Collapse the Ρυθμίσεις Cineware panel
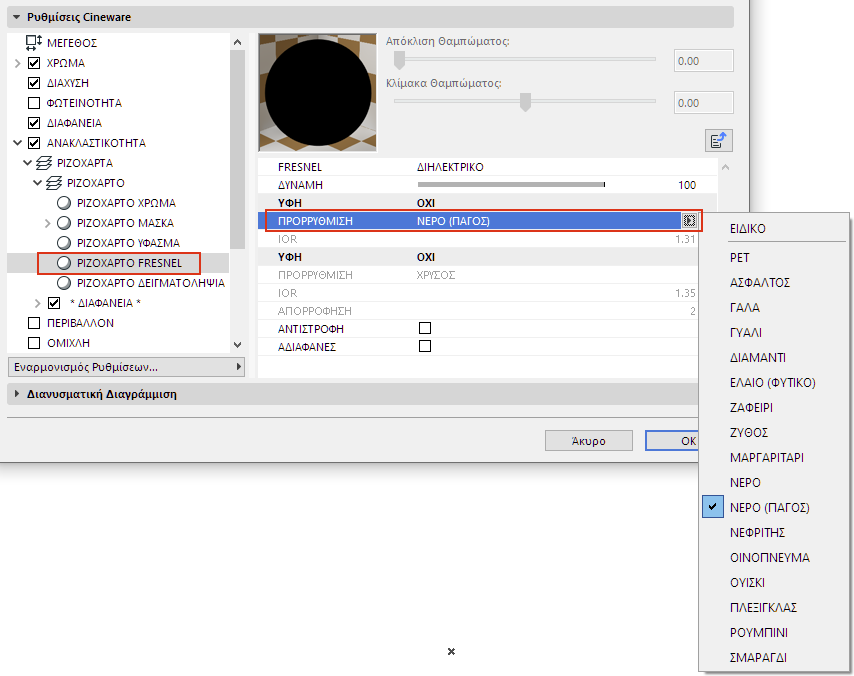 pyautogui.click(x=17, y=17)
